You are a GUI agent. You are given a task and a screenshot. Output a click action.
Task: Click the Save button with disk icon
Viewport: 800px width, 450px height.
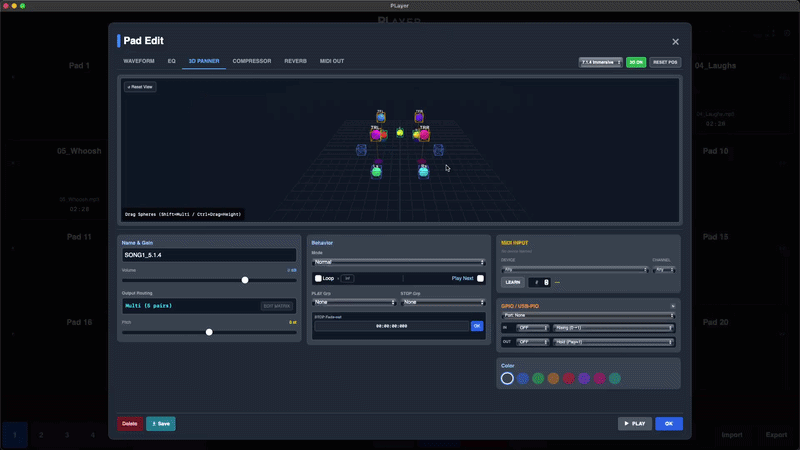160,423
